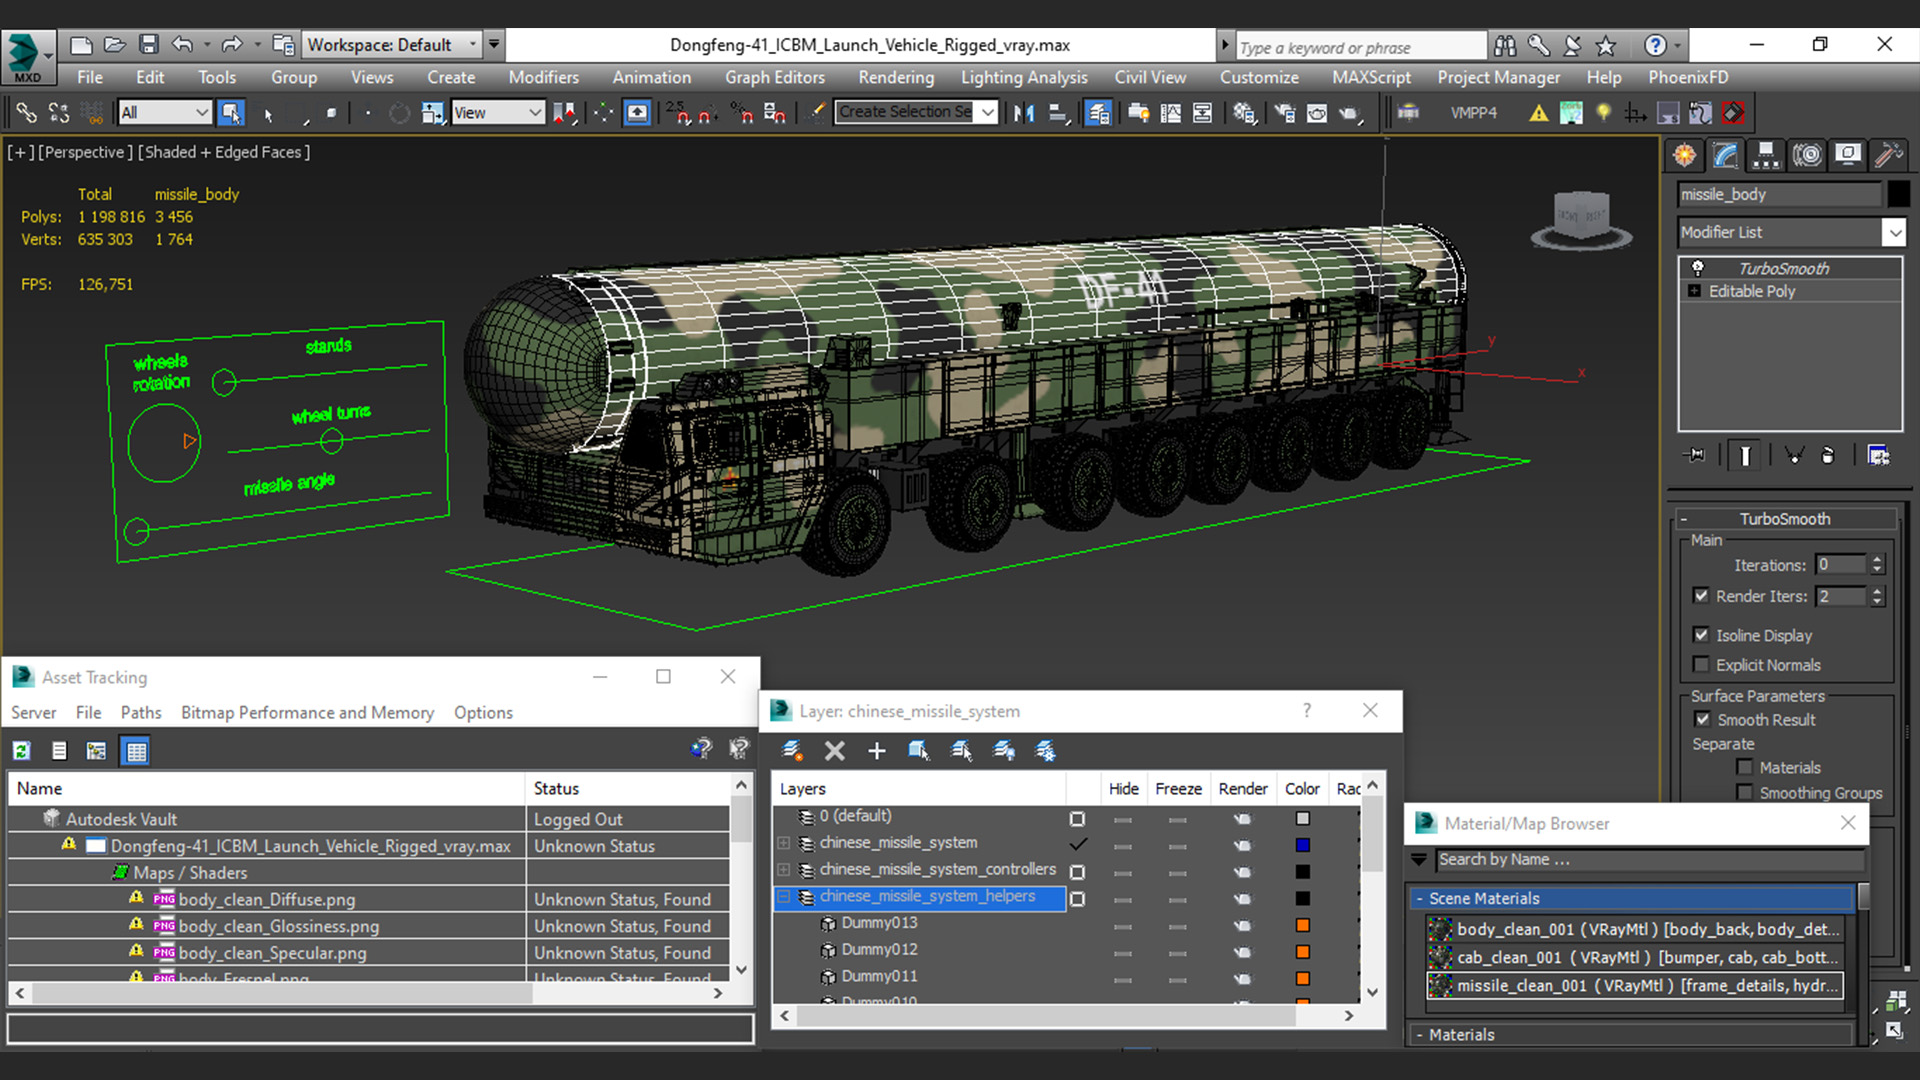Open the Motion command panel tab
The height and width of the screenshot is (1080, 1920).
[1807, 155]
